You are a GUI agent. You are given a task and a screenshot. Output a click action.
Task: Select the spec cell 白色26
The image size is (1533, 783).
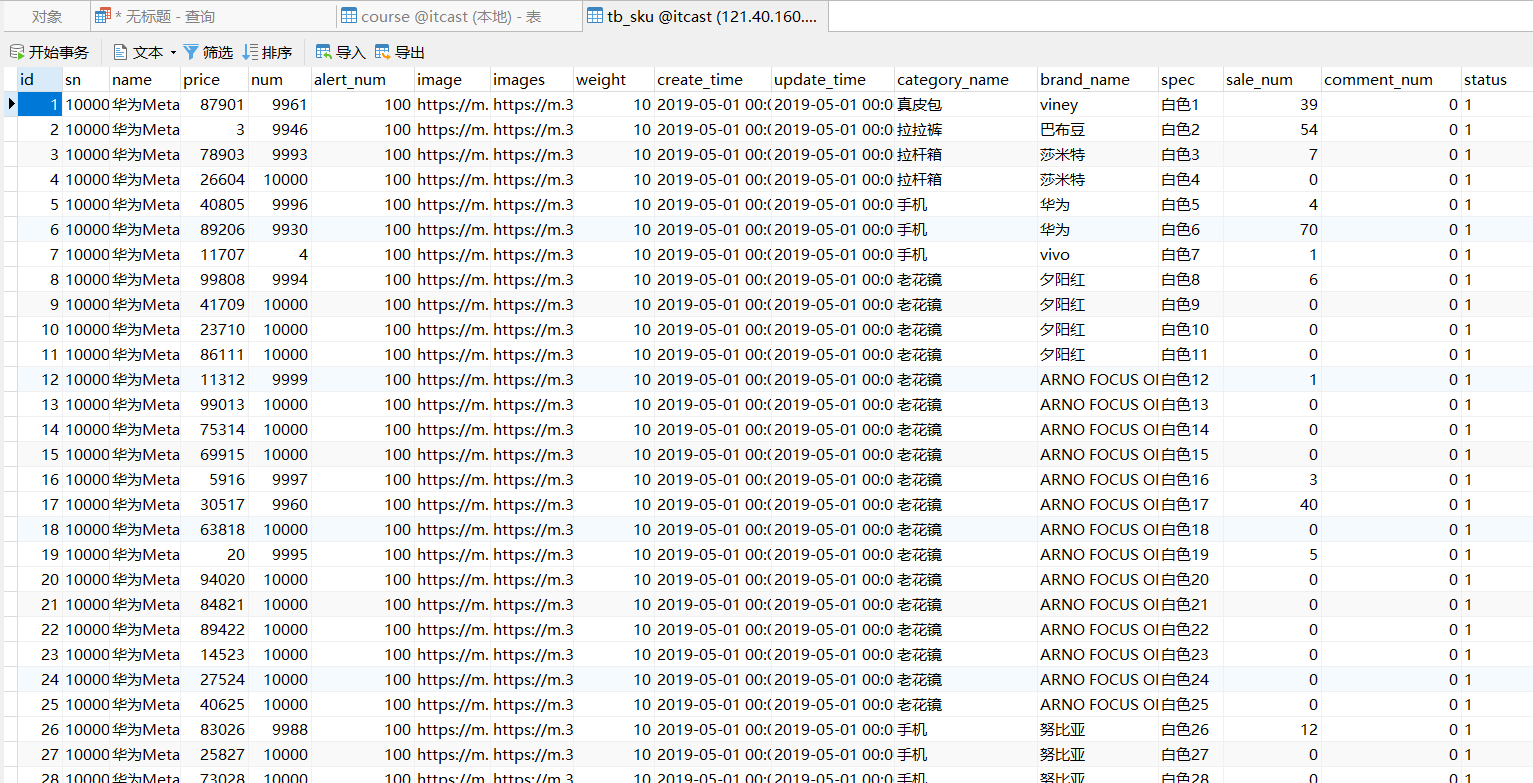coord(1191,729)
